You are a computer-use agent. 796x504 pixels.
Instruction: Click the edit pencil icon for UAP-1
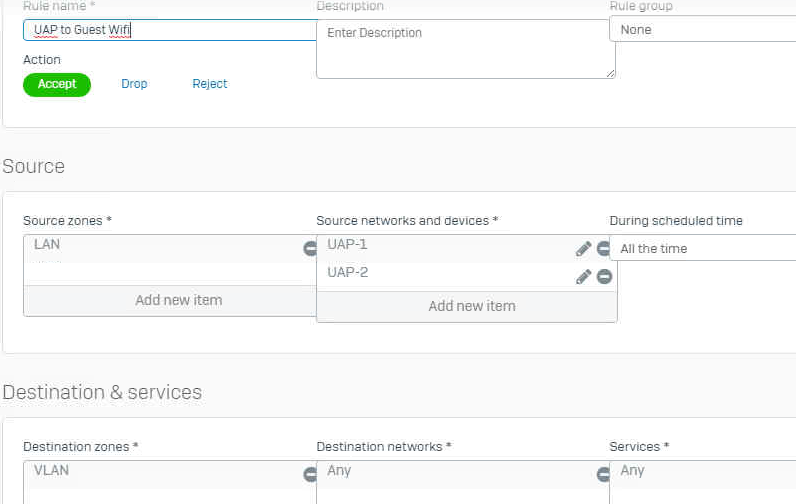click(x=583, y=249)
